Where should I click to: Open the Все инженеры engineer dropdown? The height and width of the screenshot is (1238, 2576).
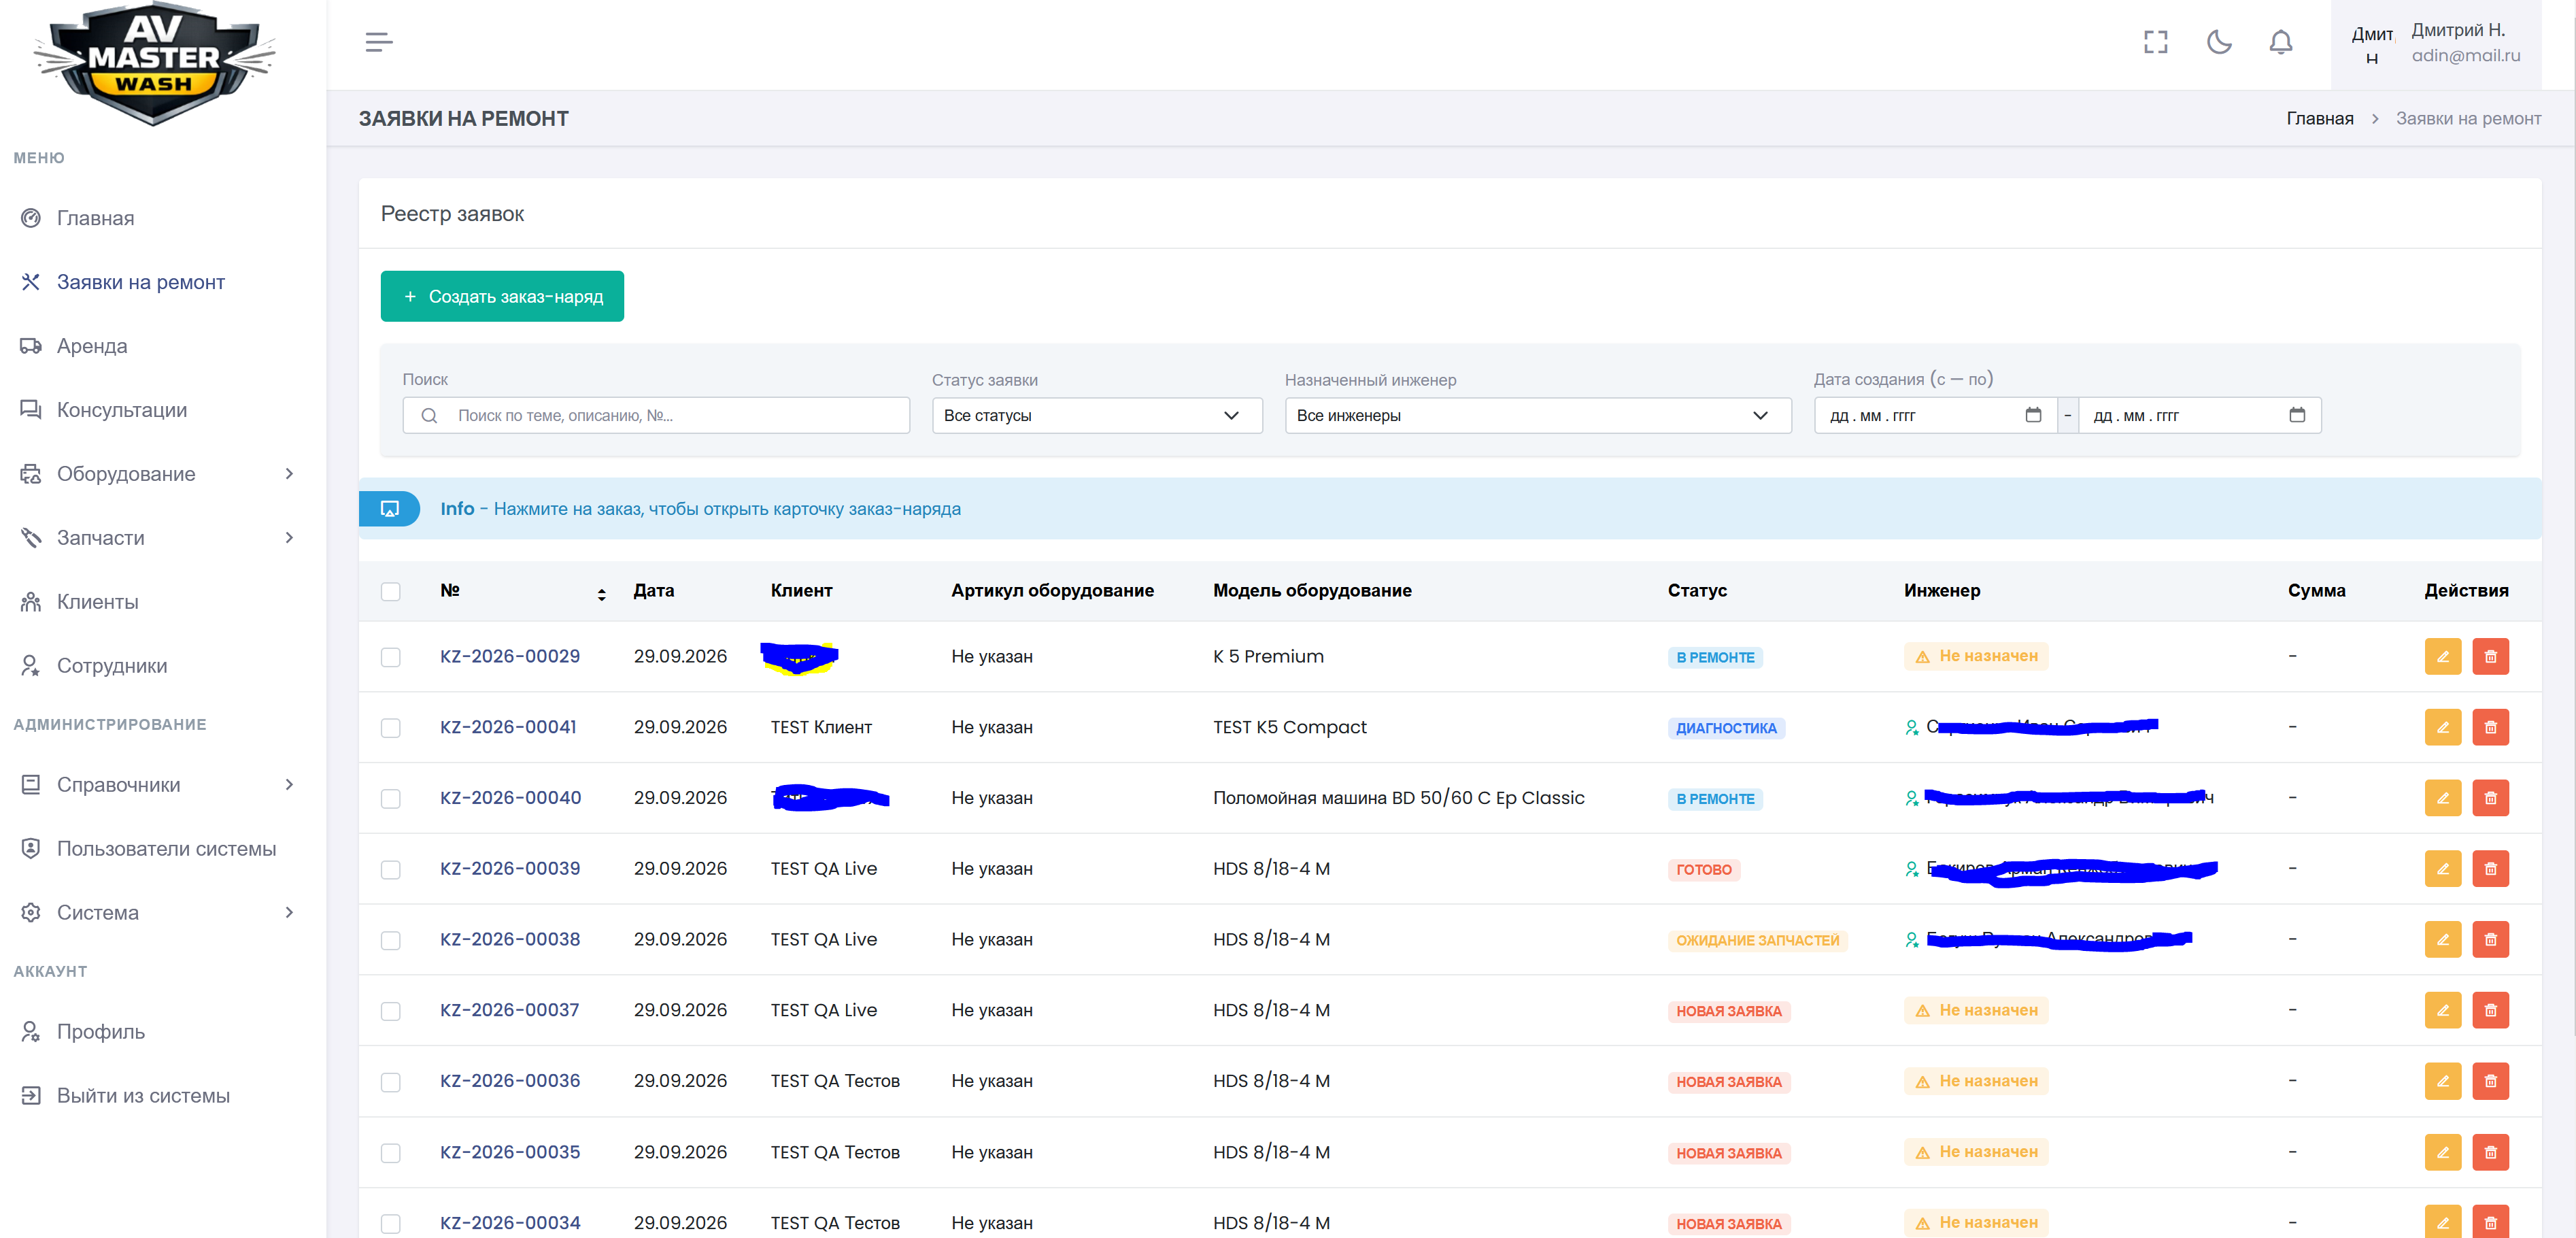[x=1537, y=415]
